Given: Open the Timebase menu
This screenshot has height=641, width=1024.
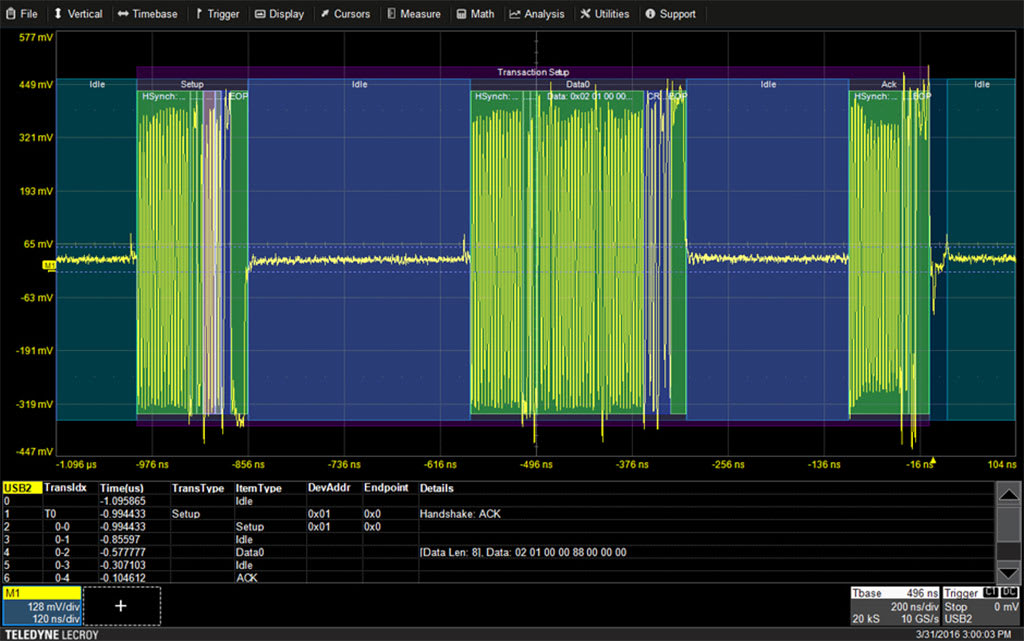Looking at the screenshot, I should [148, 14].
